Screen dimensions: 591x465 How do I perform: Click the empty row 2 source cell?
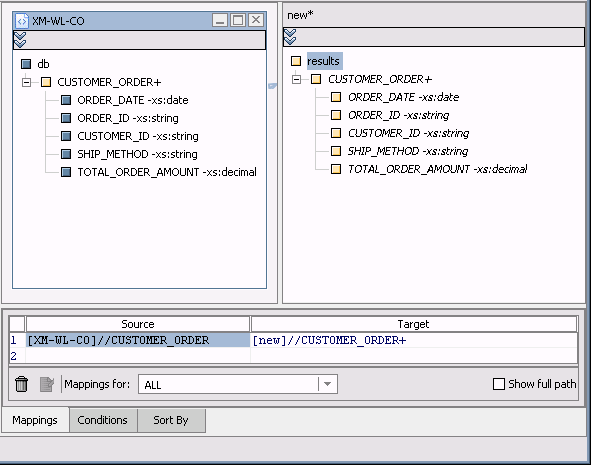[138, 356]
